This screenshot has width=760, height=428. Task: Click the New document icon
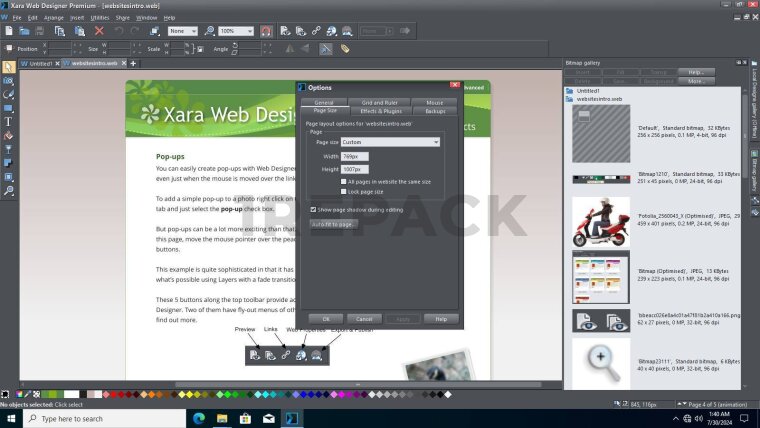coord(9,31)
